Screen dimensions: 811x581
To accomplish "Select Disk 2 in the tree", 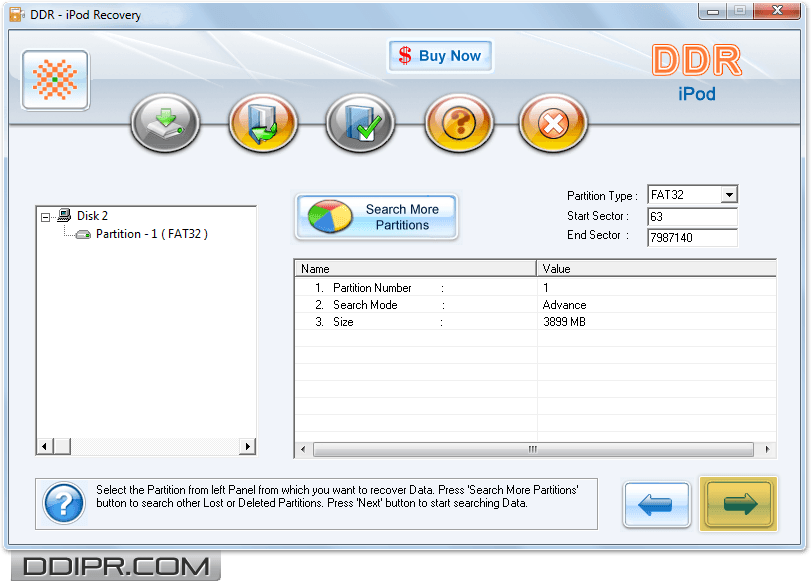I will (x=92, y=216).
